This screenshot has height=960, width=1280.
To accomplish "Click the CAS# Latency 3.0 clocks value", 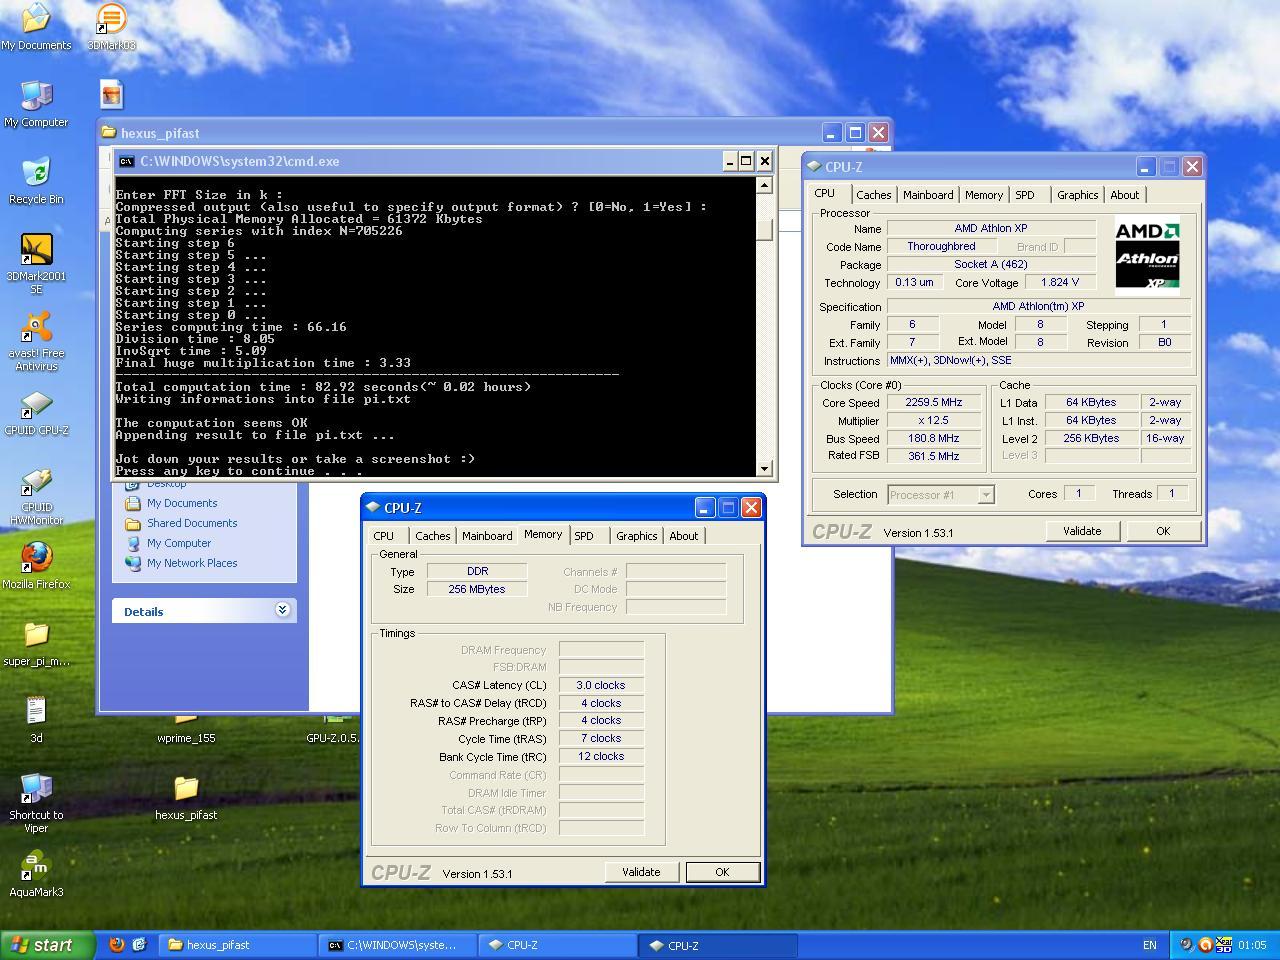I will (600, 685).
